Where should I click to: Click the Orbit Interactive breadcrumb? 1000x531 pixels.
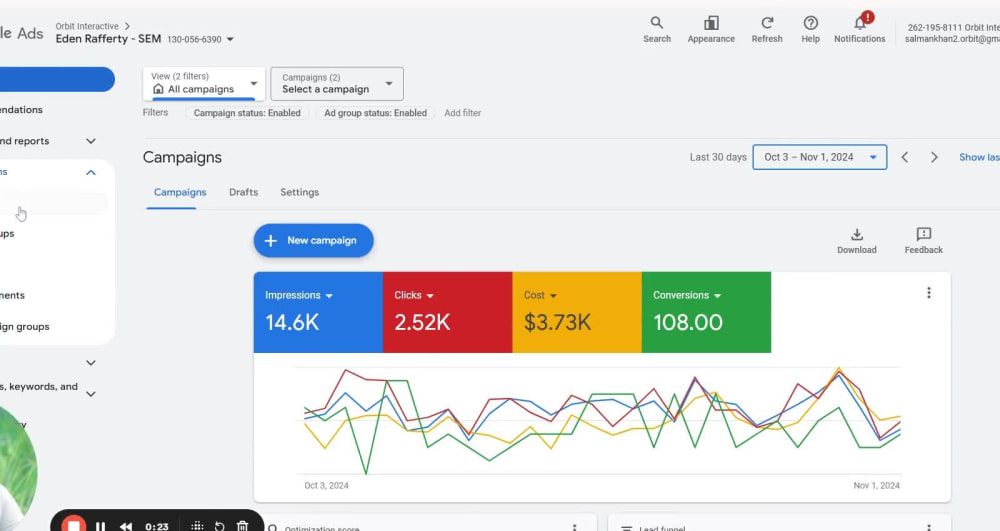tap(87, 26)
